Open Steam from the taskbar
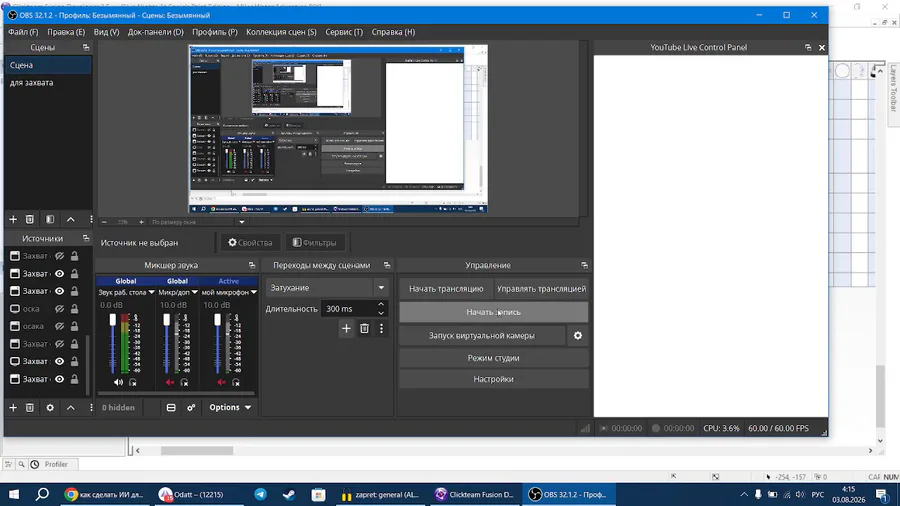900x506 pixels. [289, 494]
